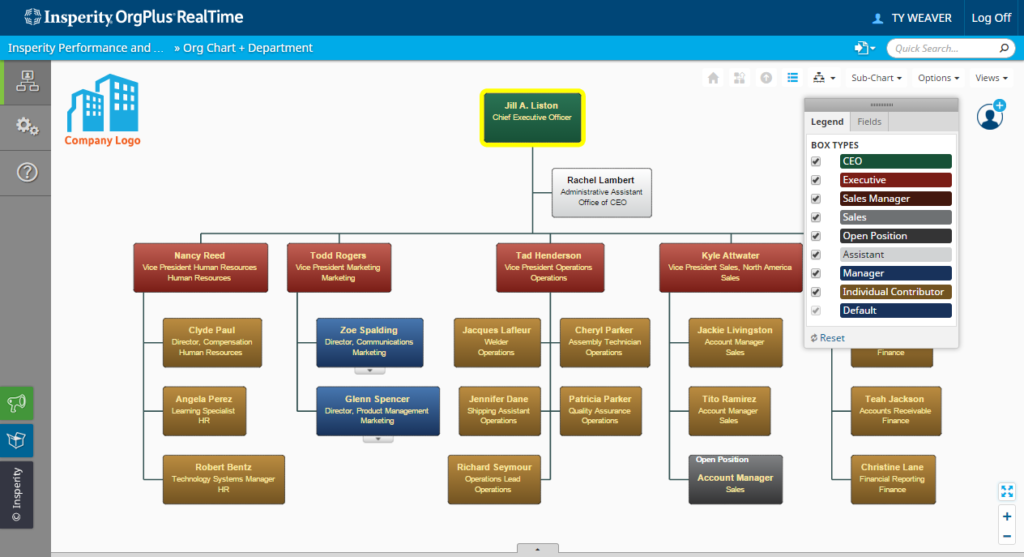Click the search magnifier icon
The width and height of the screenshot is (1024, 557).
pyautogui.click(x=1004, y=48)
